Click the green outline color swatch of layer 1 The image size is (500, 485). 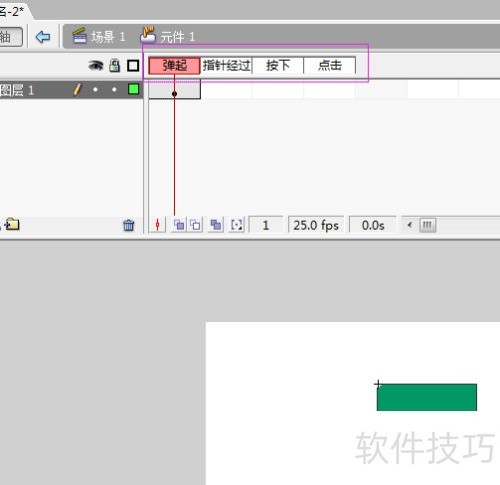click(133, 89)
